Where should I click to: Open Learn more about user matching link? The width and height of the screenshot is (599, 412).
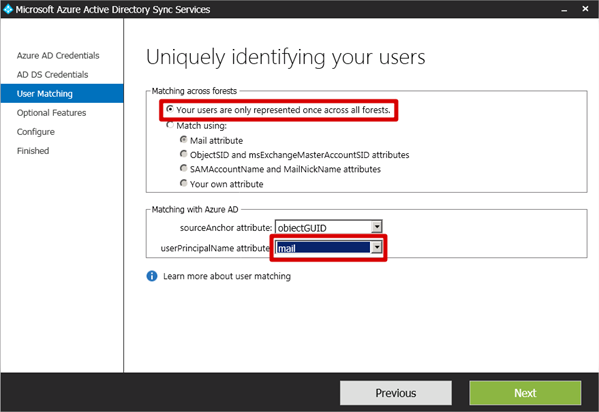227,276
